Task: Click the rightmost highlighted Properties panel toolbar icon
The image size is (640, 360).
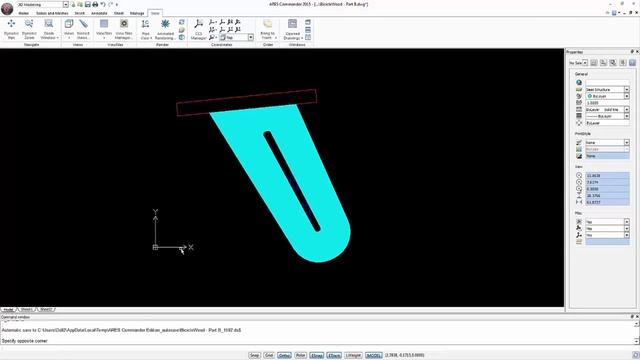Action: 632,62
